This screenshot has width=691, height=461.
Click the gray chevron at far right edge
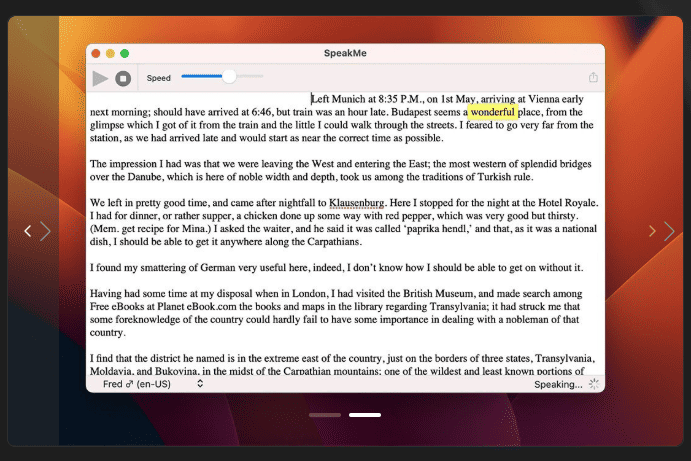click(669, 231)
